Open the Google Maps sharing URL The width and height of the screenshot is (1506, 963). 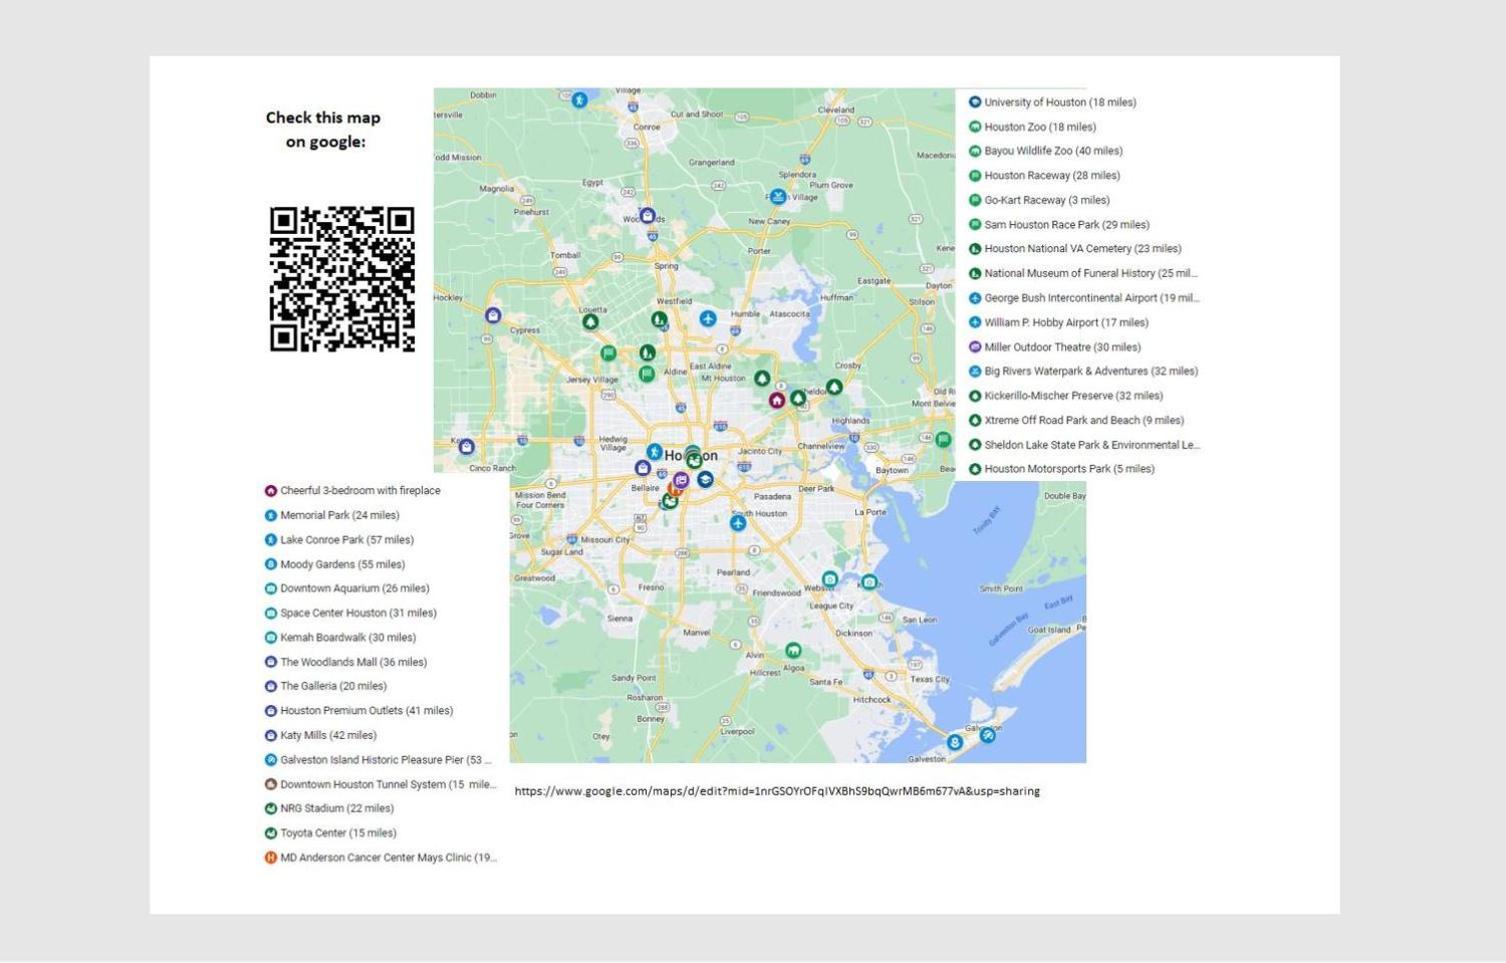(x=777, y=791)
